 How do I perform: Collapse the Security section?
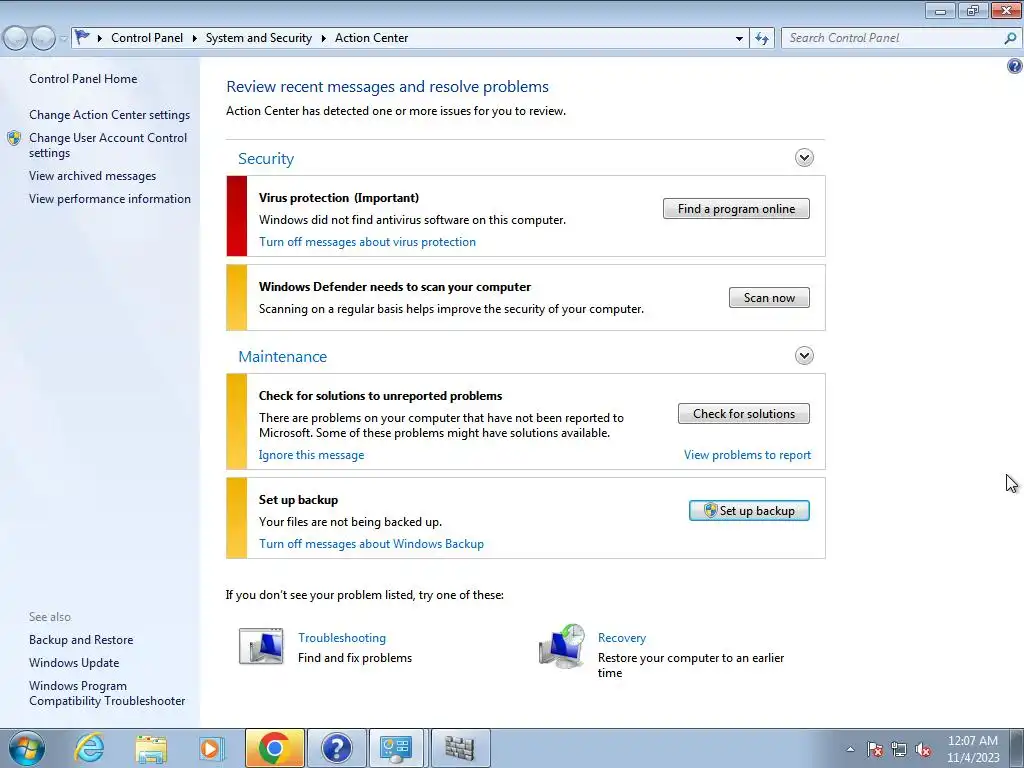click(x=804, y=157)
